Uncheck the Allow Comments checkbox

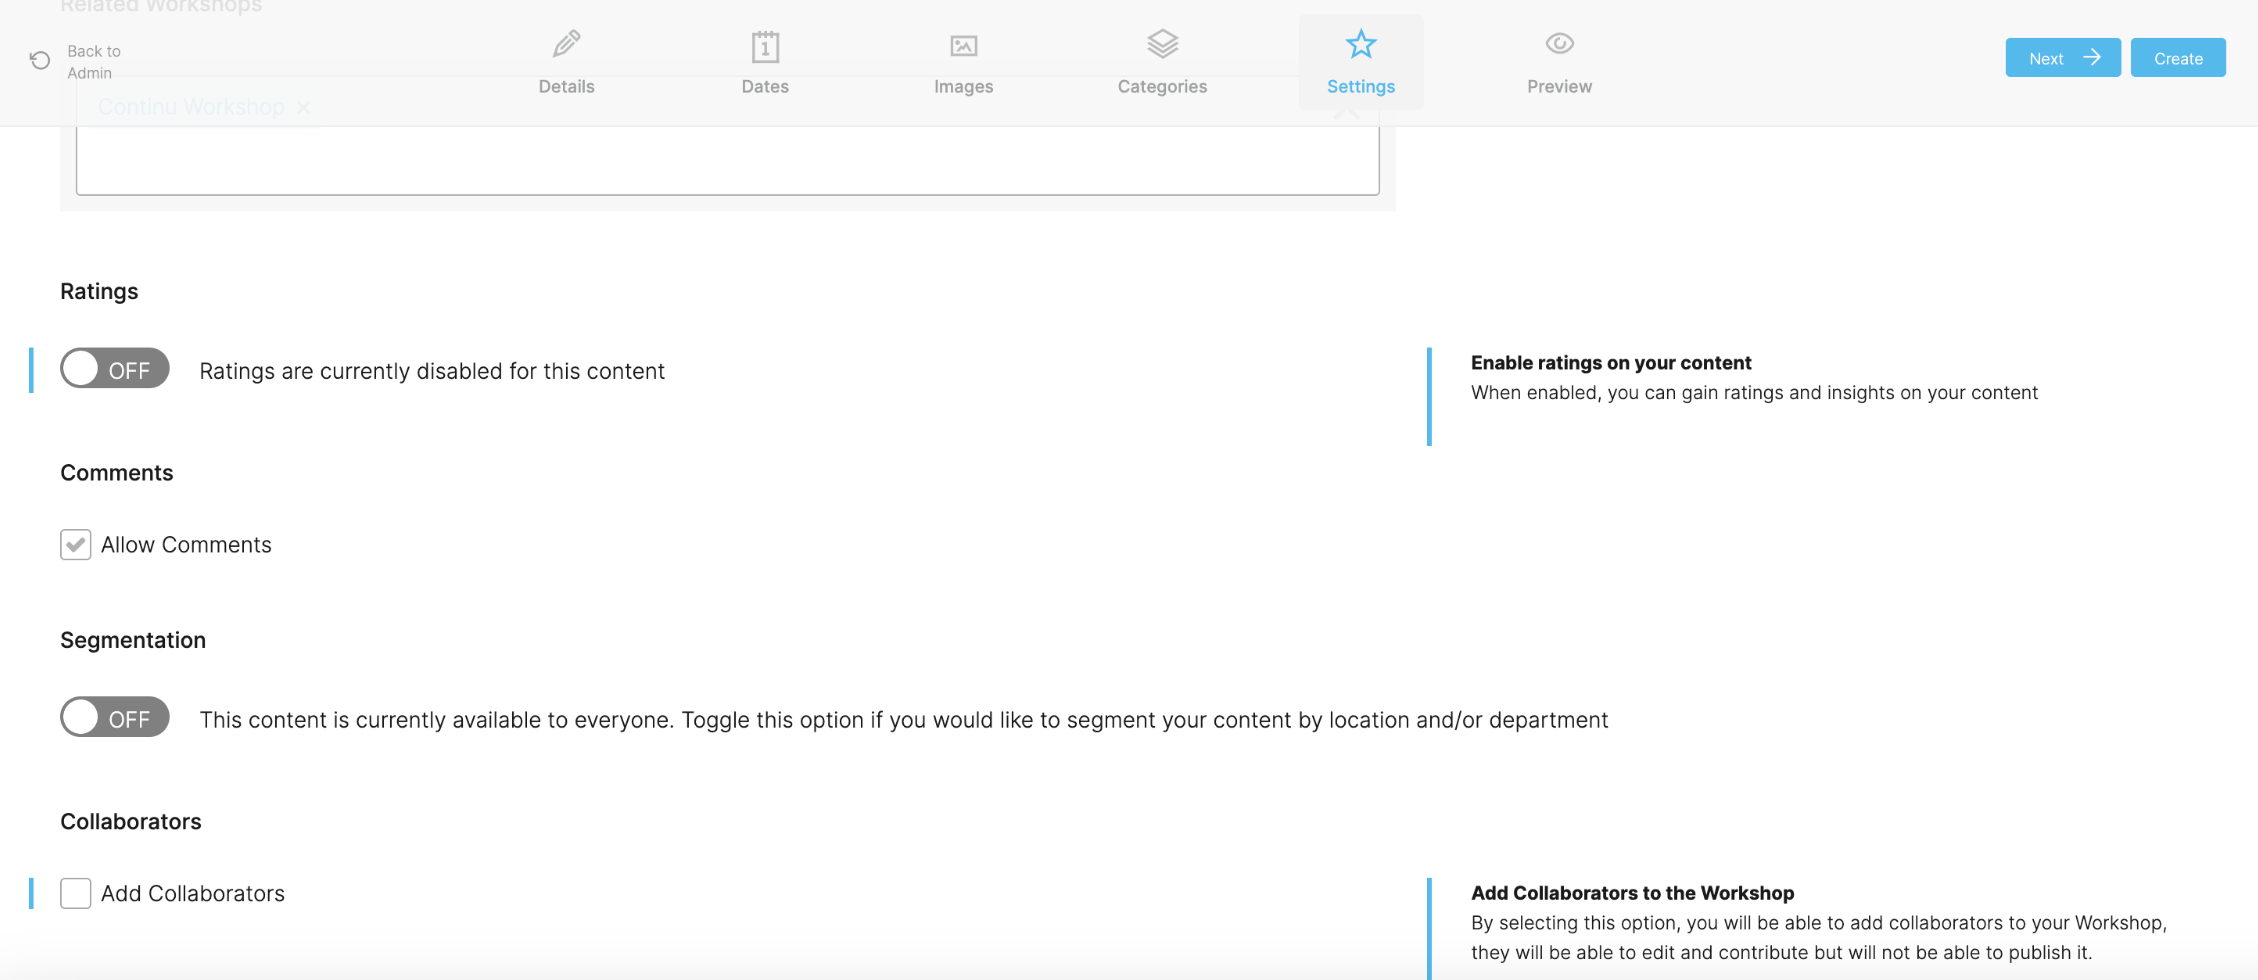pos(76,544)
